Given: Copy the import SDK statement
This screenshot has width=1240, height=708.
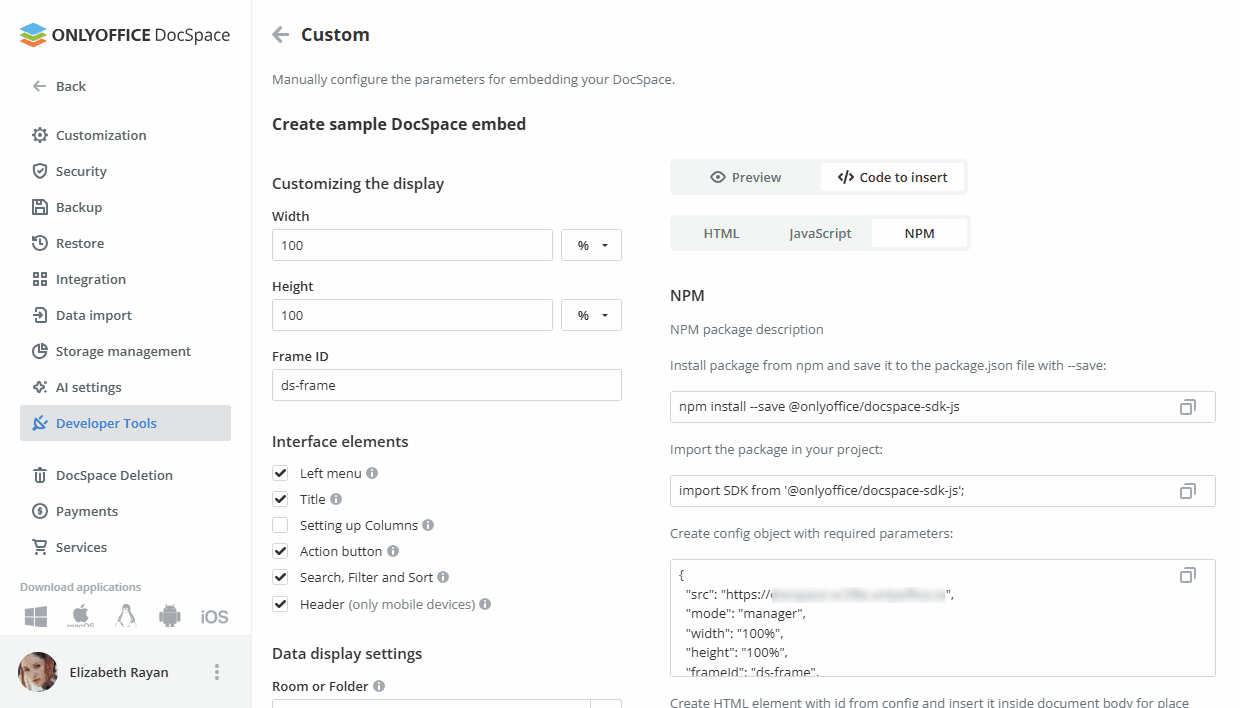Looking at the screenshot, I should pyautogui.click(x=1187, y=491).
